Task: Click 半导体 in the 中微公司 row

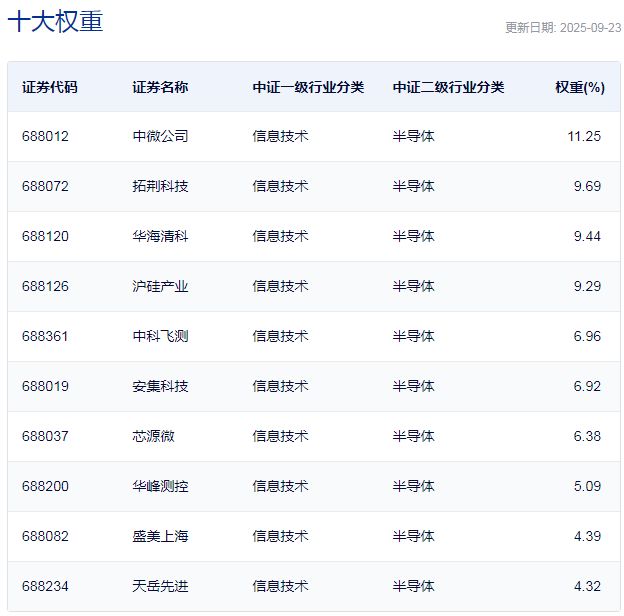Action: 413,136
